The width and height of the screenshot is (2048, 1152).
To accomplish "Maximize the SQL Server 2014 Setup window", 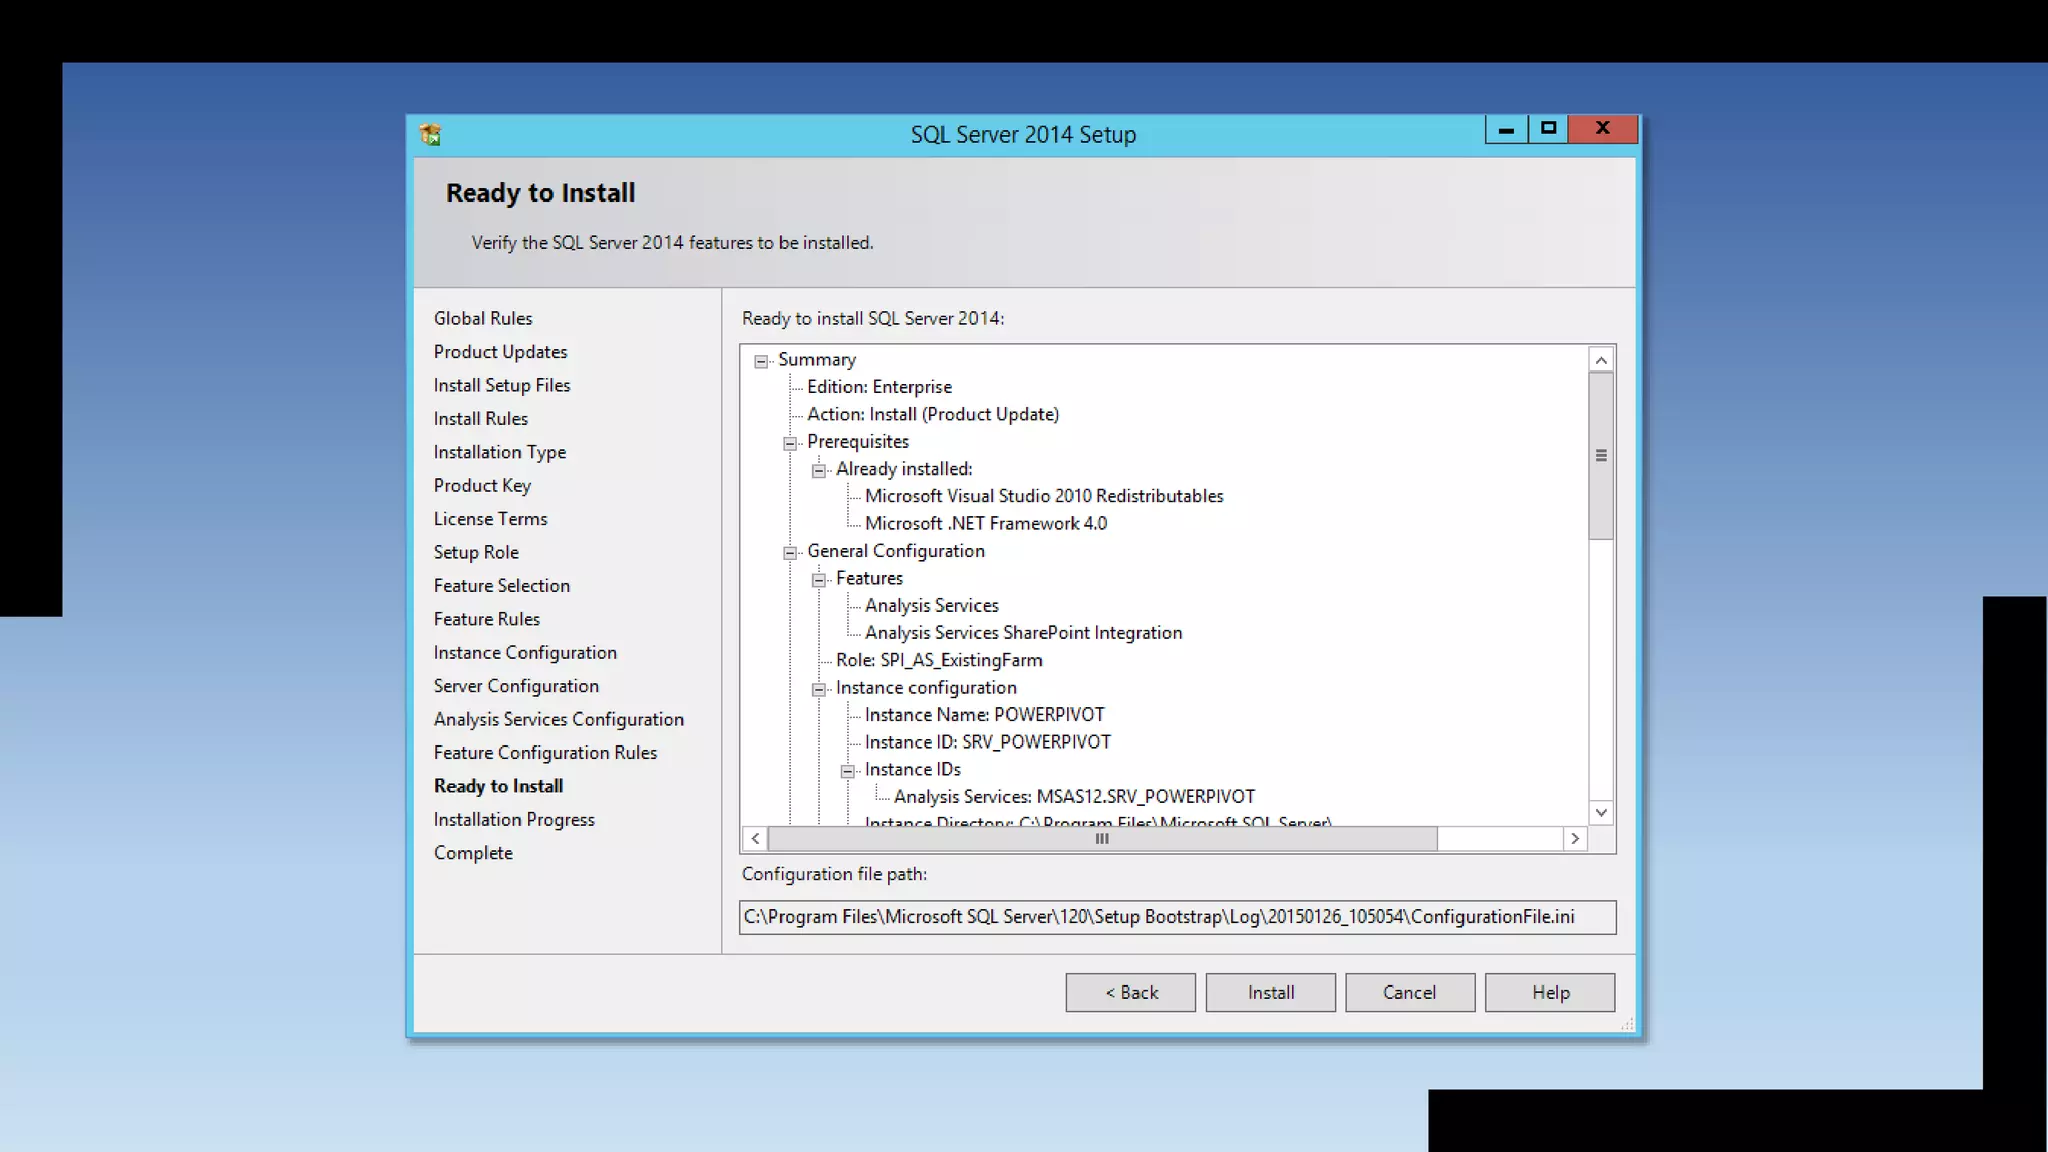I will pyautogui.click(x=1548, y=128).
